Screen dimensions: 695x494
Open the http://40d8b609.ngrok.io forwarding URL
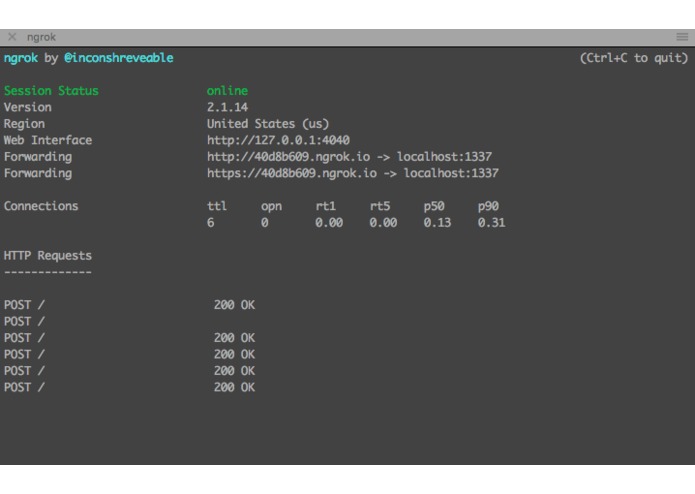289,157
